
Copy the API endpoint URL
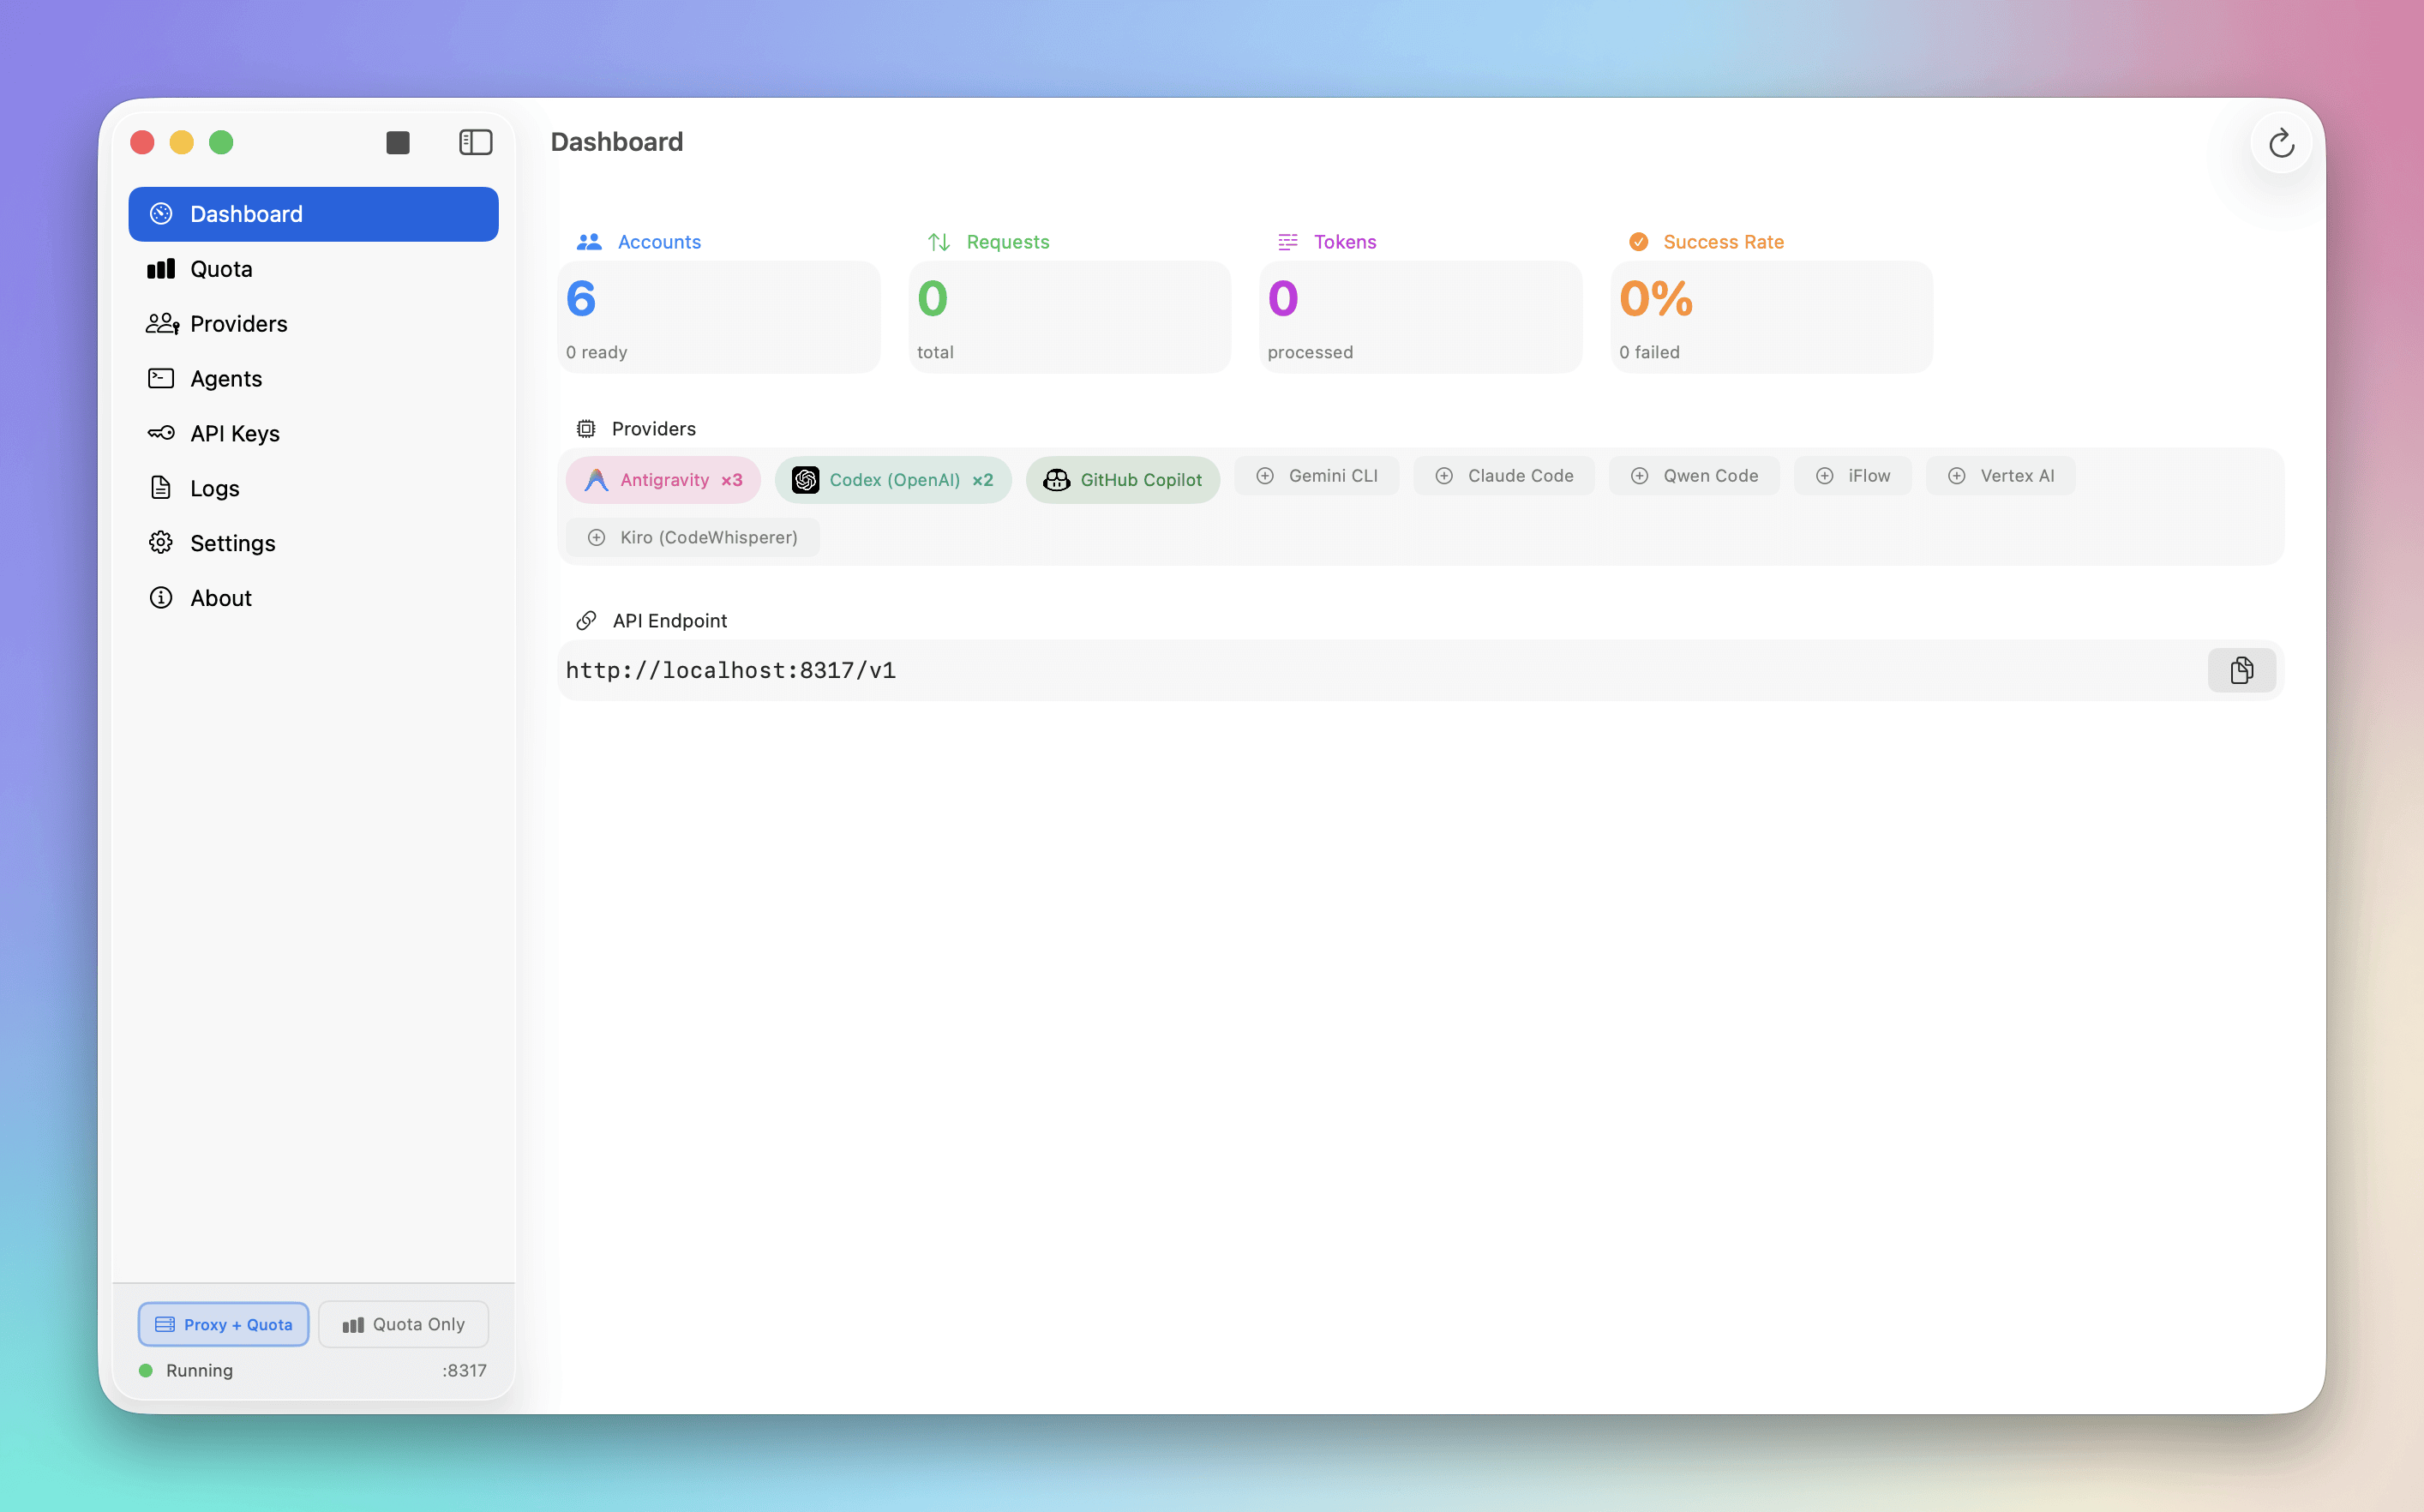pos(2241,670)
